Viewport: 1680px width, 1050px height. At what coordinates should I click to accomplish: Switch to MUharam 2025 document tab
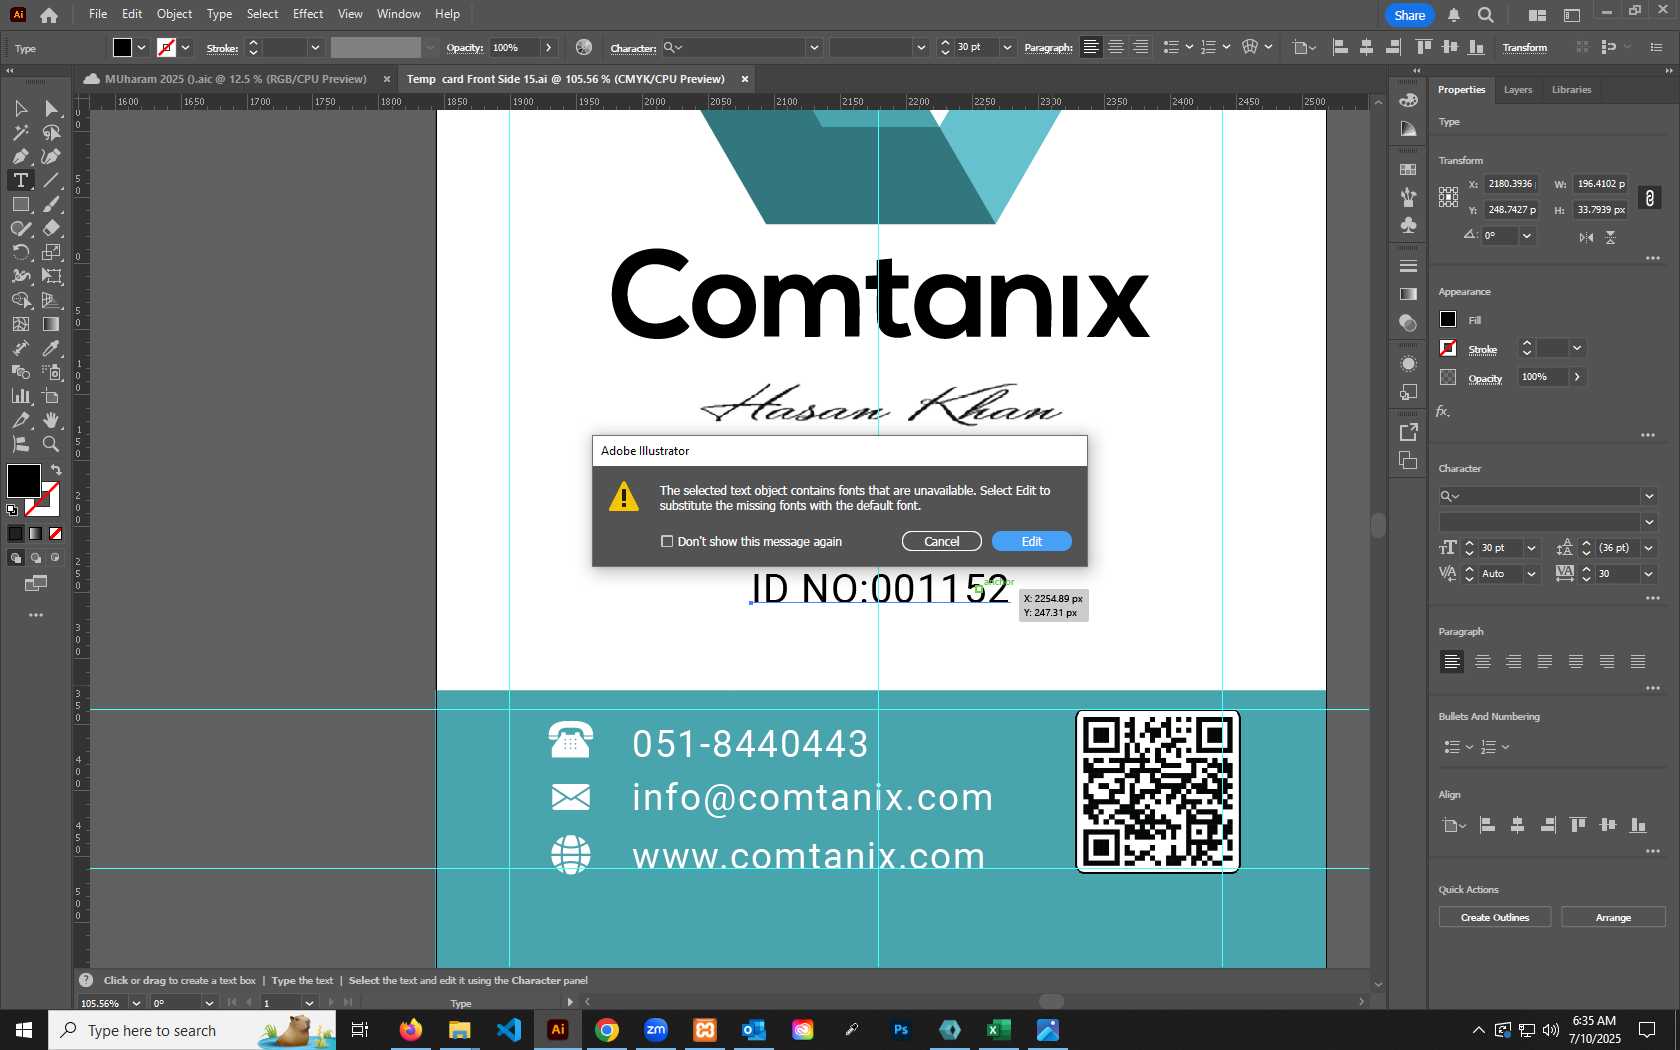coord(235,79)
